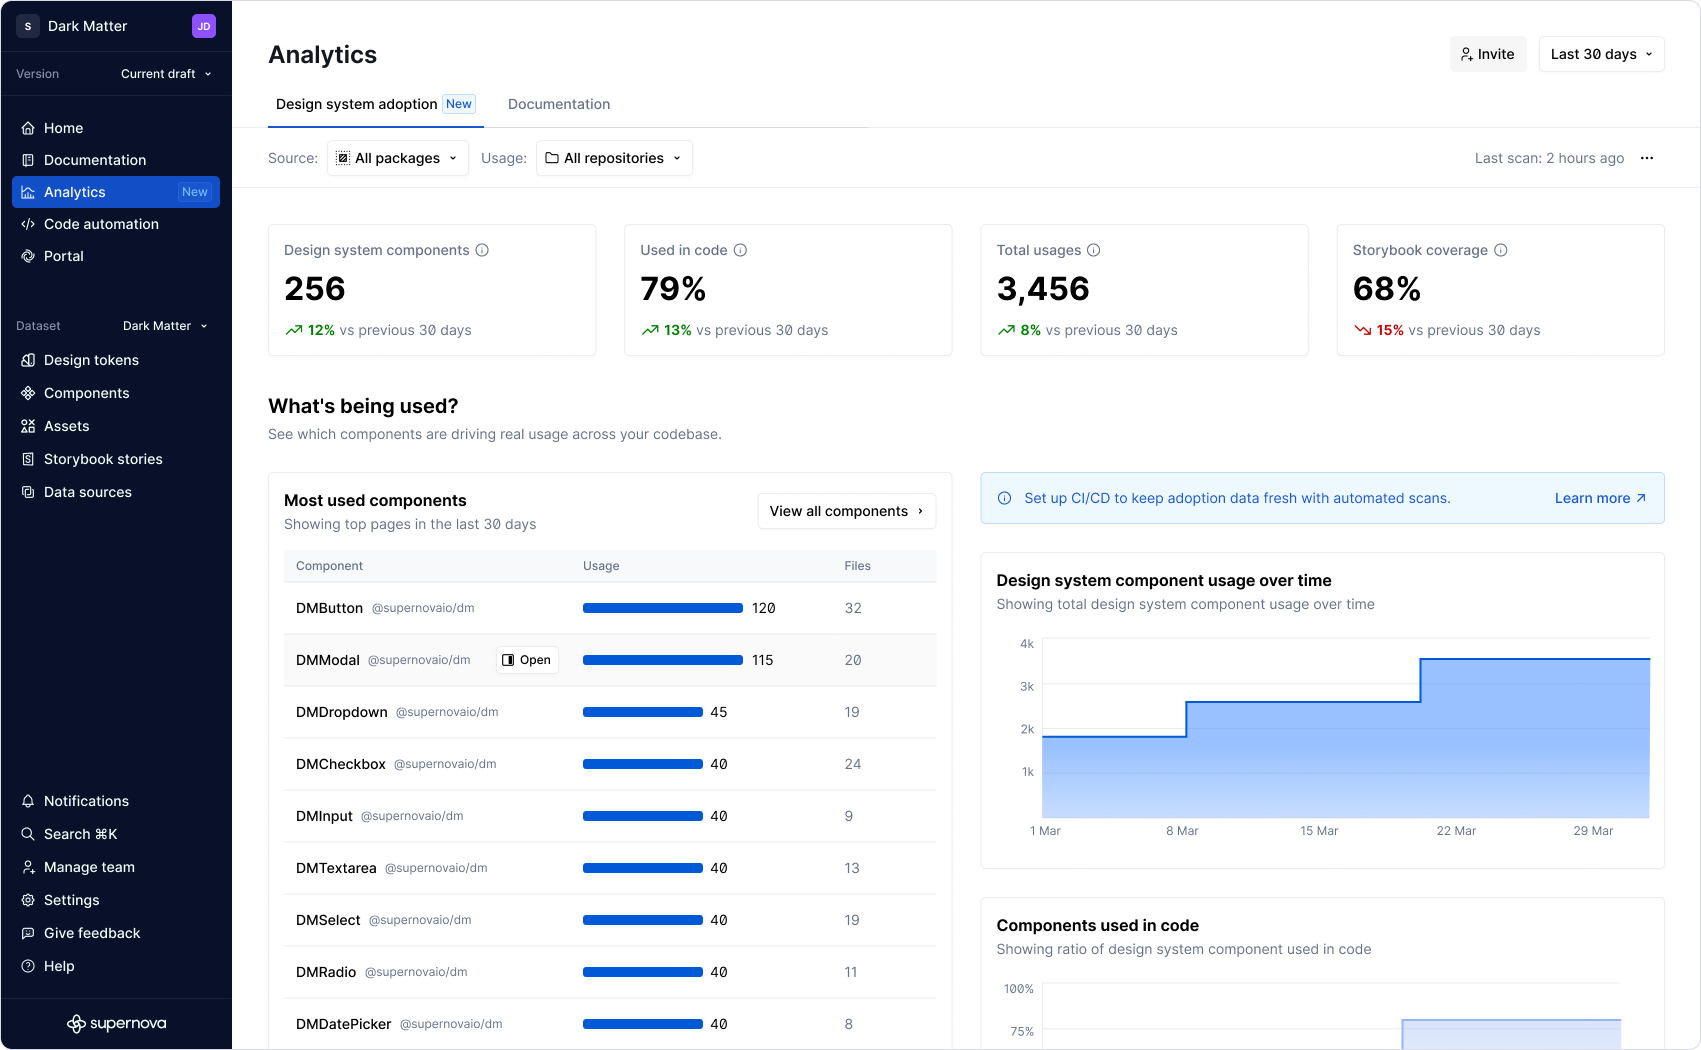Click the Help question mark icon
The image size is (1701, 1050).
[x=28, y=966]
